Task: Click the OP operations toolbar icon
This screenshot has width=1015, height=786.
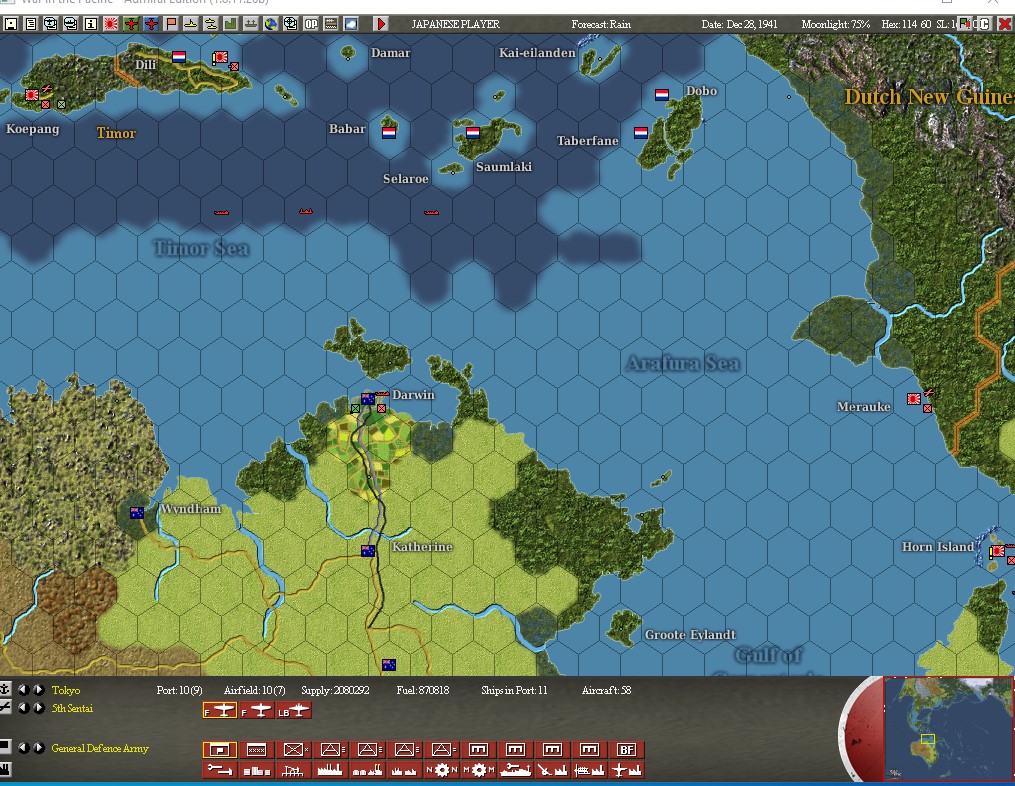Action: [311, 24]
